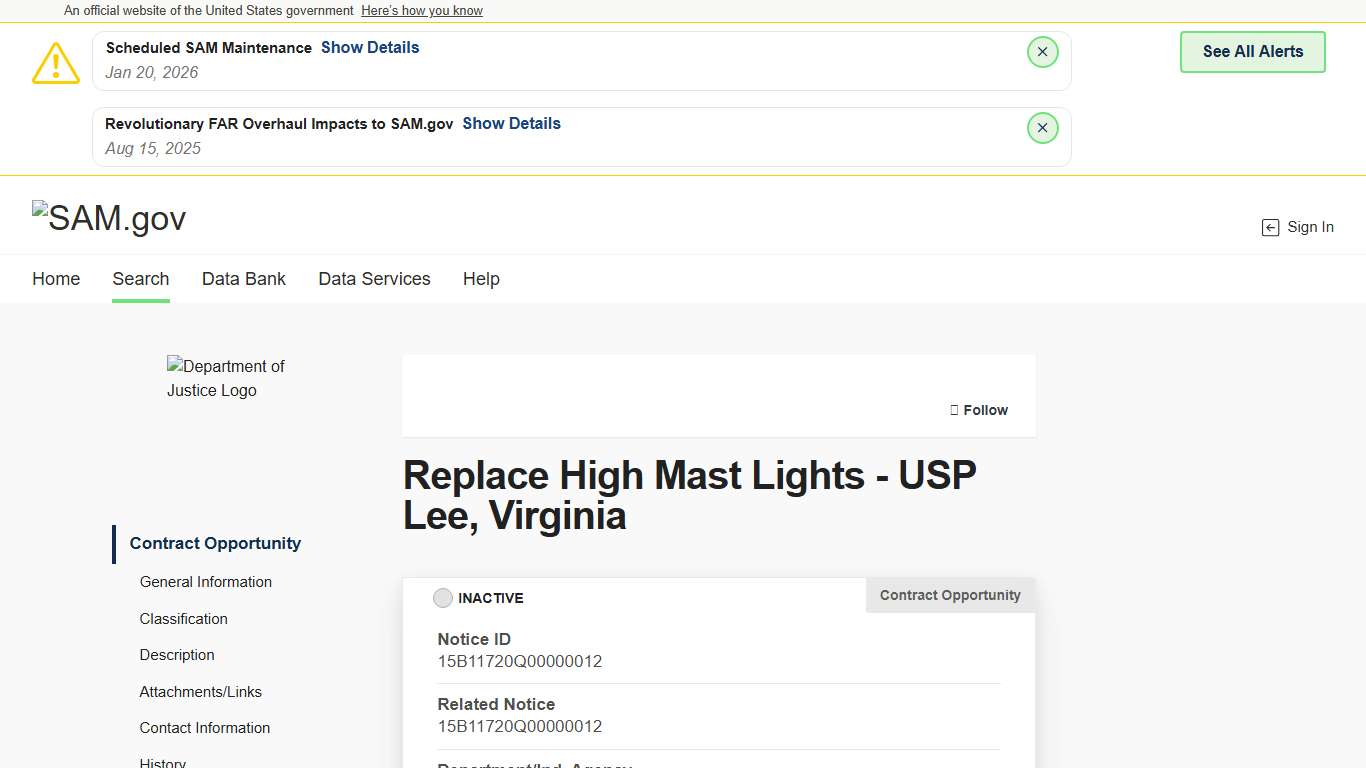
Task: Navigate to Attachments/Links section
Action: click(201, 692)
